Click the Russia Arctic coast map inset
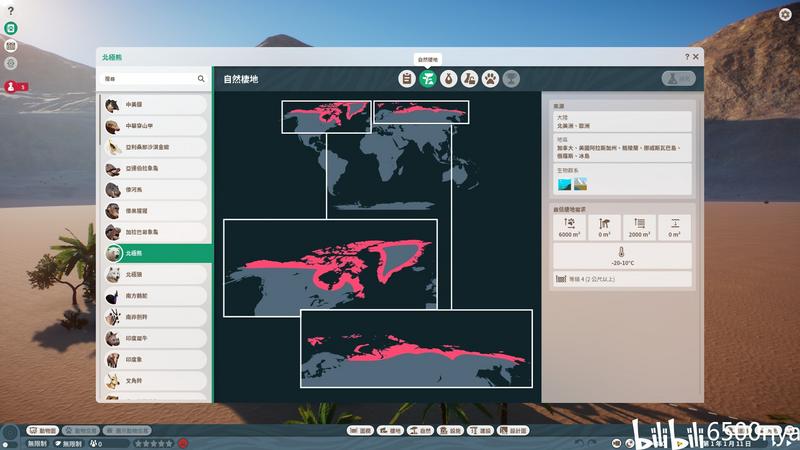Image resolution: width=800 pixels, height=450 pixels. tap(416, 348)
